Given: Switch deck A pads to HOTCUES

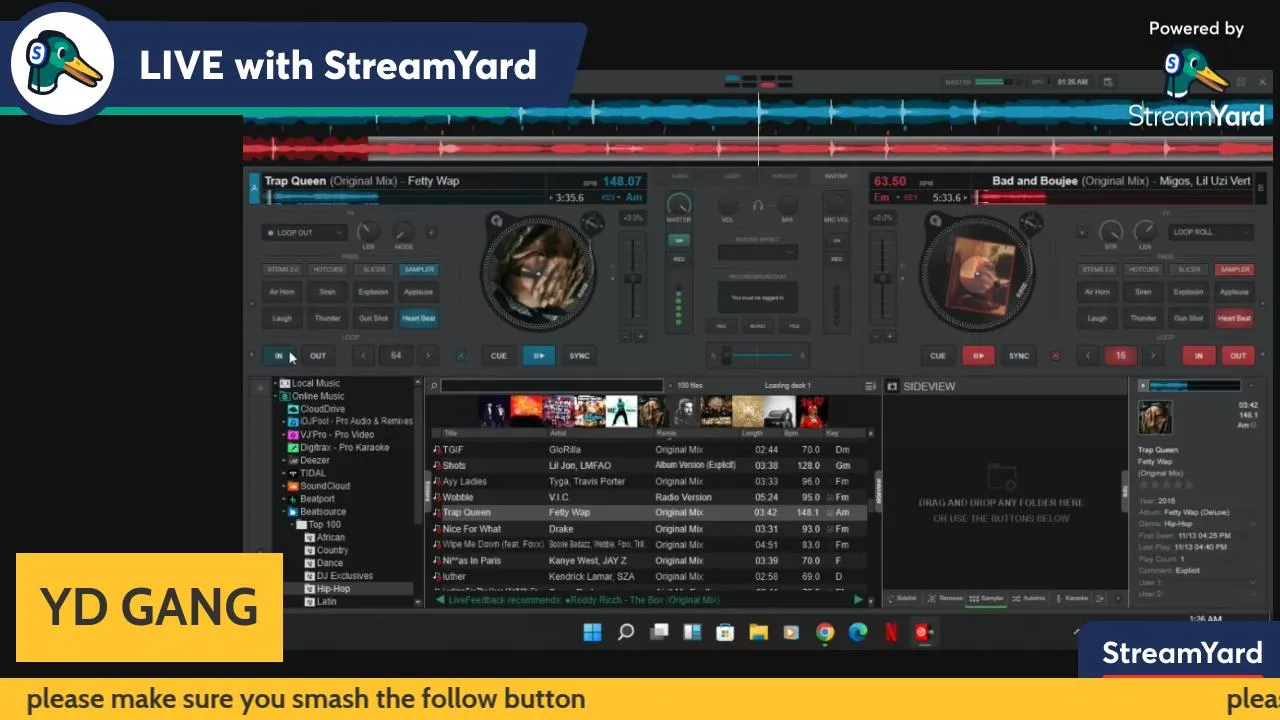Looking at the screenshot, I should [328, 269].
